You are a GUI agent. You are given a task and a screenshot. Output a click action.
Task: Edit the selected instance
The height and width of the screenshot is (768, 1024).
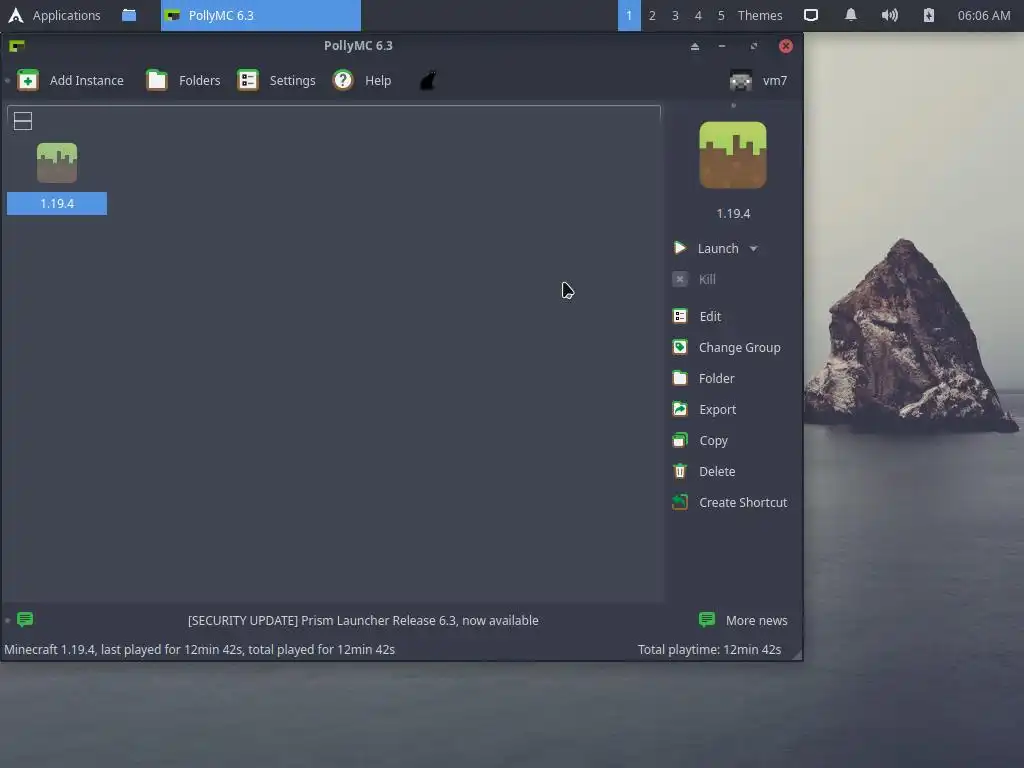click(697, 316)
